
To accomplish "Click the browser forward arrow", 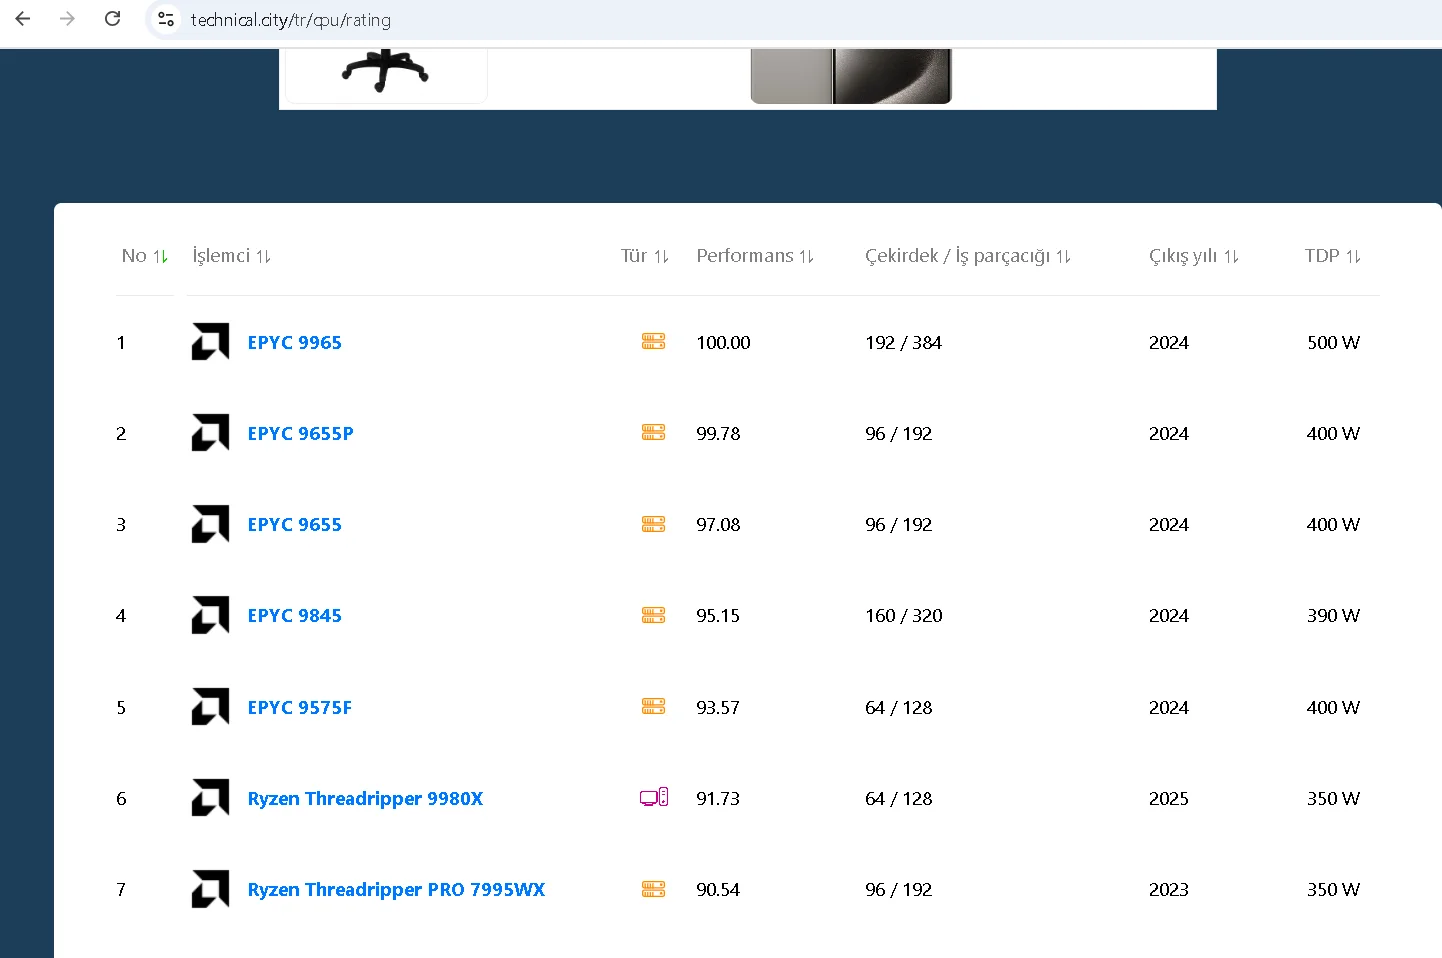I will click(x=67, y=19).
